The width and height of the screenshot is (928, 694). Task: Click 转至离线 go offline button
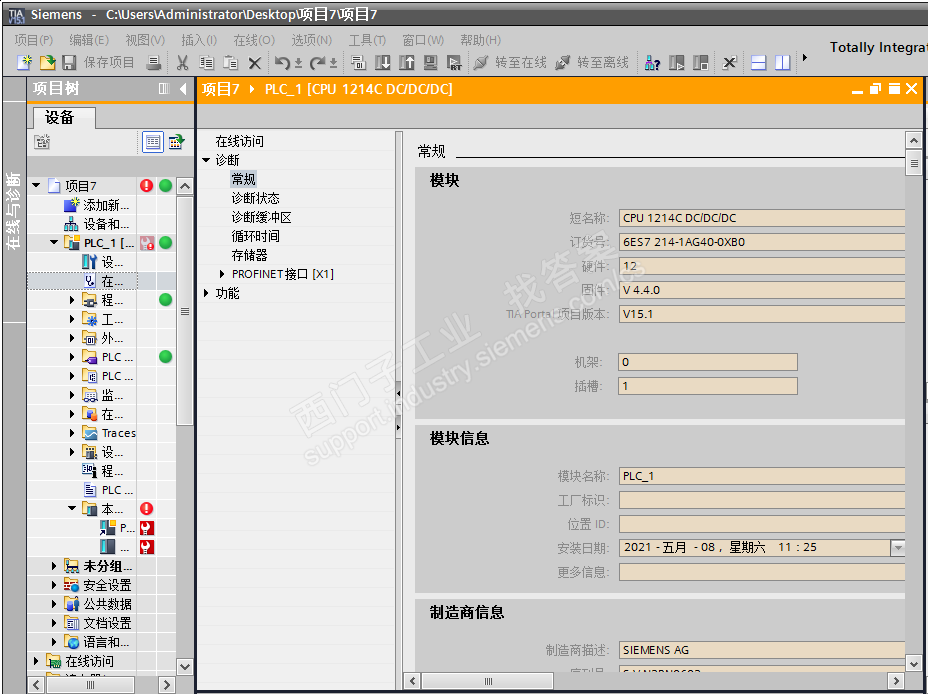(592, 62)
